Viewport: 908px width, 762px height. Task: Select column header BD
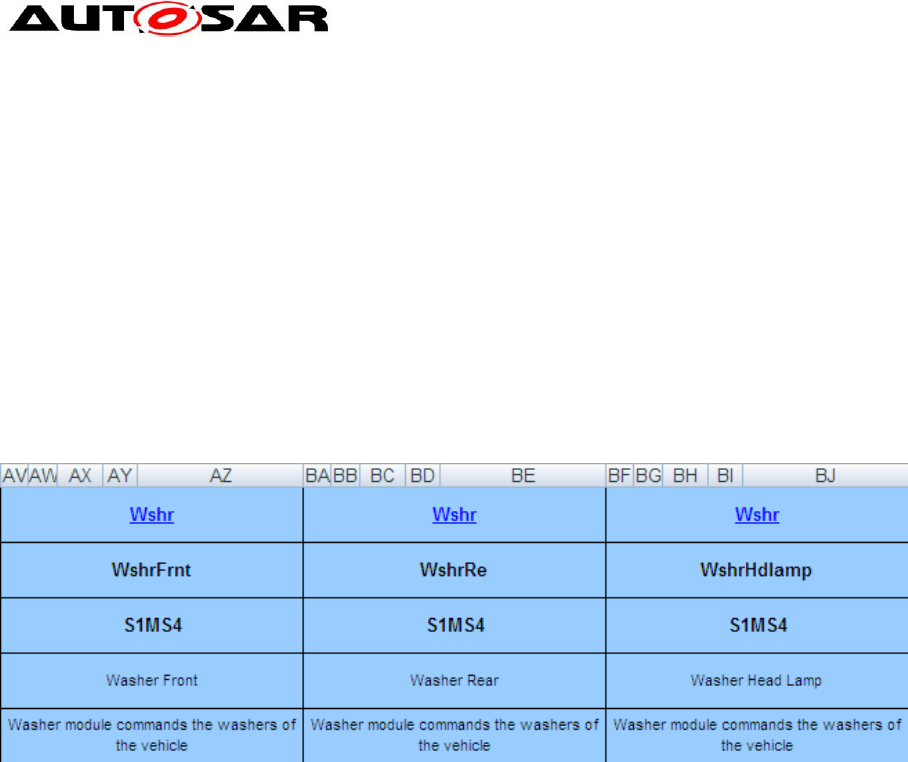click(x=423, y=475)
